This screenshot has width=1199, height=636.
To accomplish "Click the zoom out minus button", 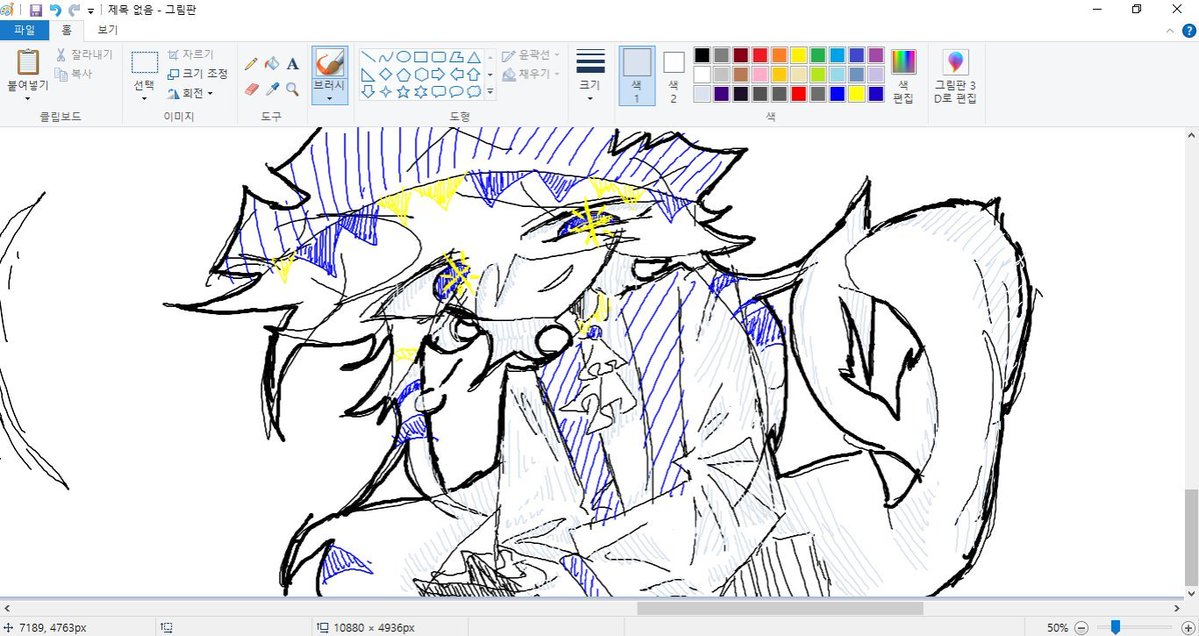I will (x=1081, y=628).
